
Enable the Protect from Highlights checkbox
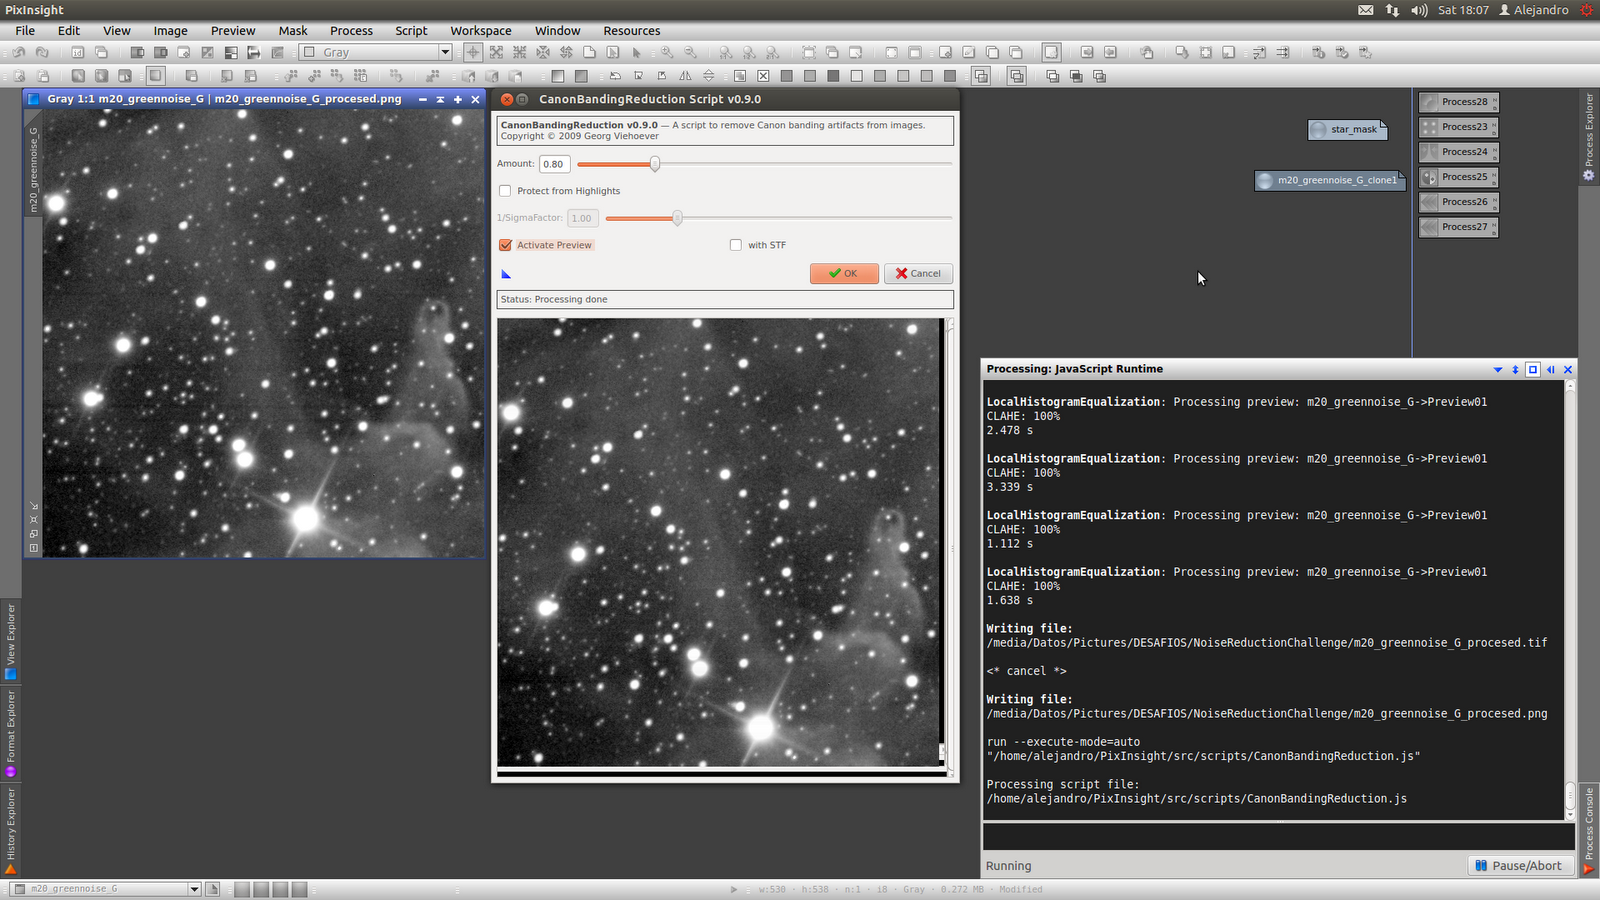(505, 191)
